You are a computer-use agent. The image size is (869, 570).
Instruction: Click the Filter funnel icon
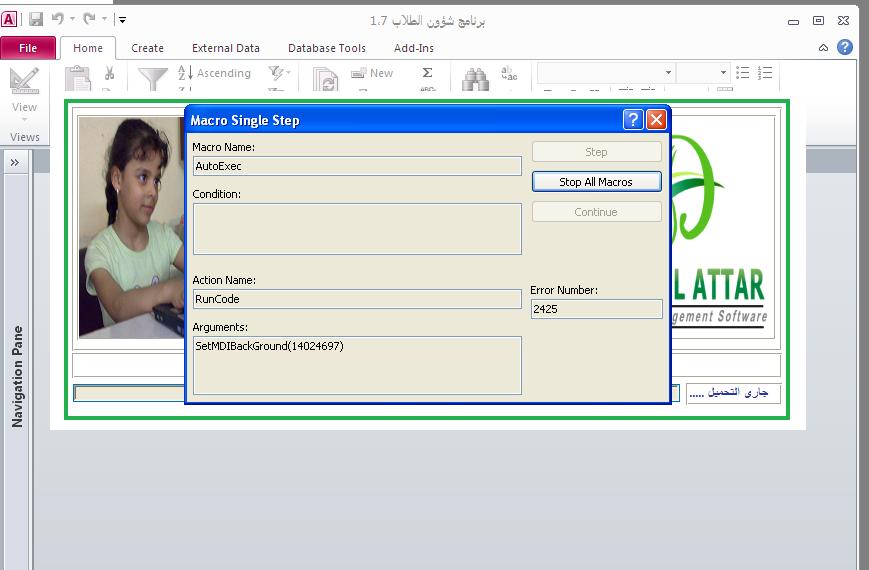tap(153, 79)
